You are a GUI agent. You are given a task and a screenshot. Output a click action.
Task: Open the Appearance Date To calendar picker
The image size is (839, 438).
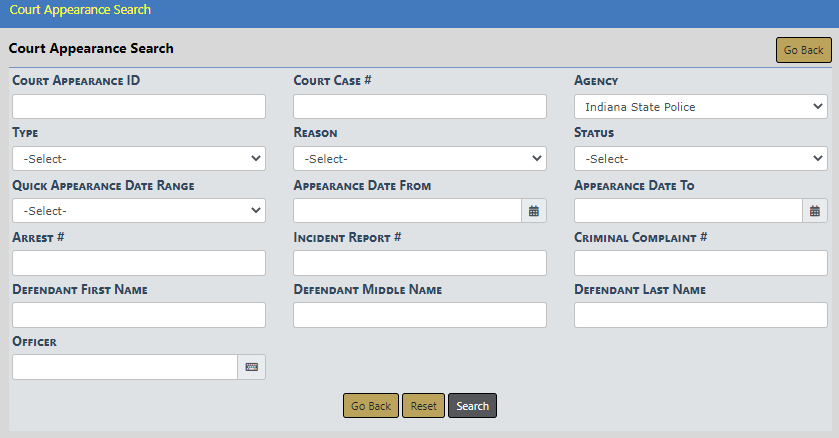click(815, 211)
